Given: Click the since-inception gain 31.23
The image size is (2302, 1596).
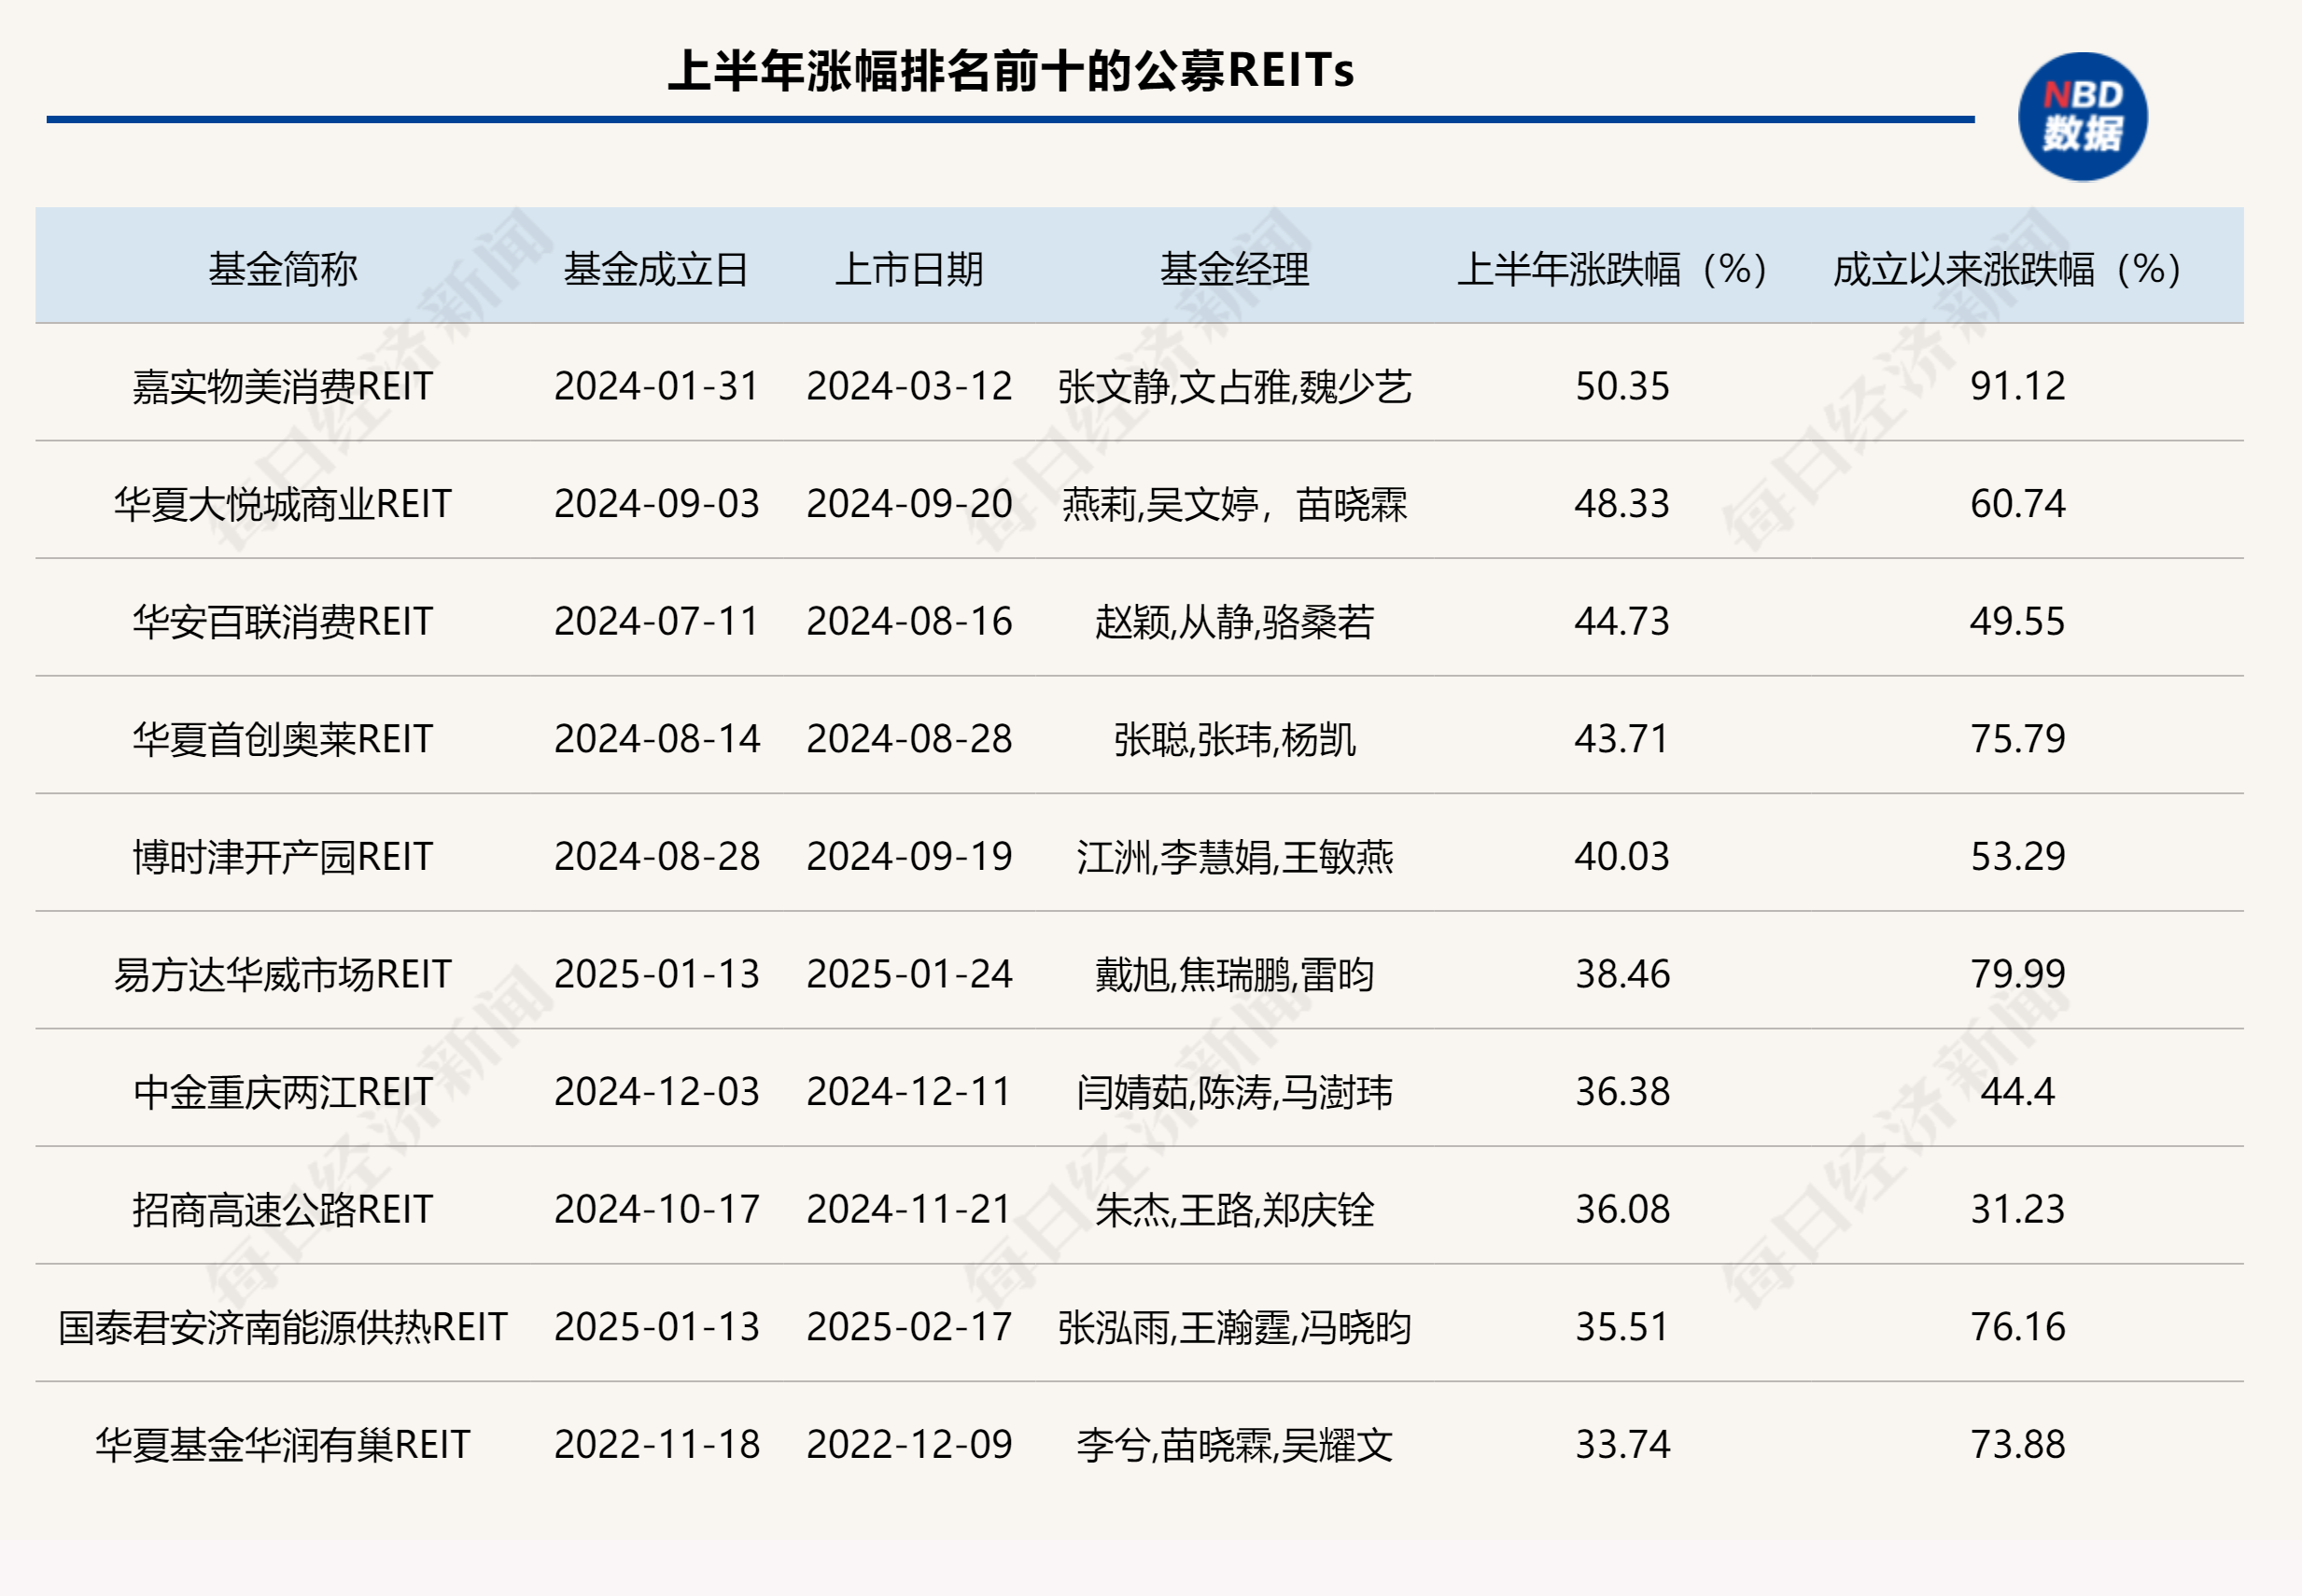Looking at the screenshot, I should point(2017,1209).
